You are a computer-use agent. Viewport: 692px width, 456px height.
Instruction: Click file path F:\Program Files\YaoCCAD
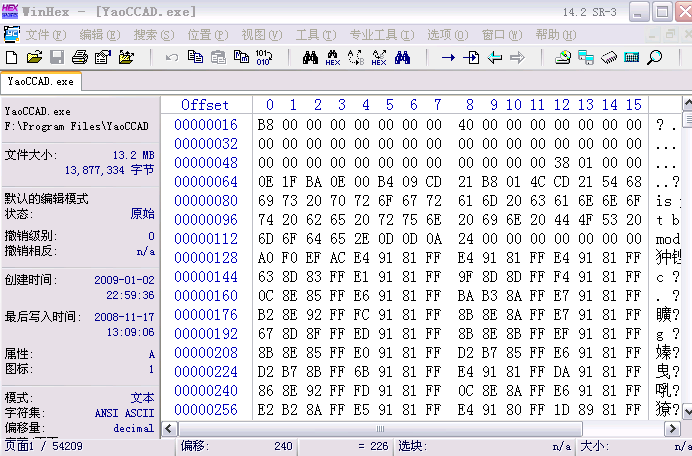tap(76, 127)
